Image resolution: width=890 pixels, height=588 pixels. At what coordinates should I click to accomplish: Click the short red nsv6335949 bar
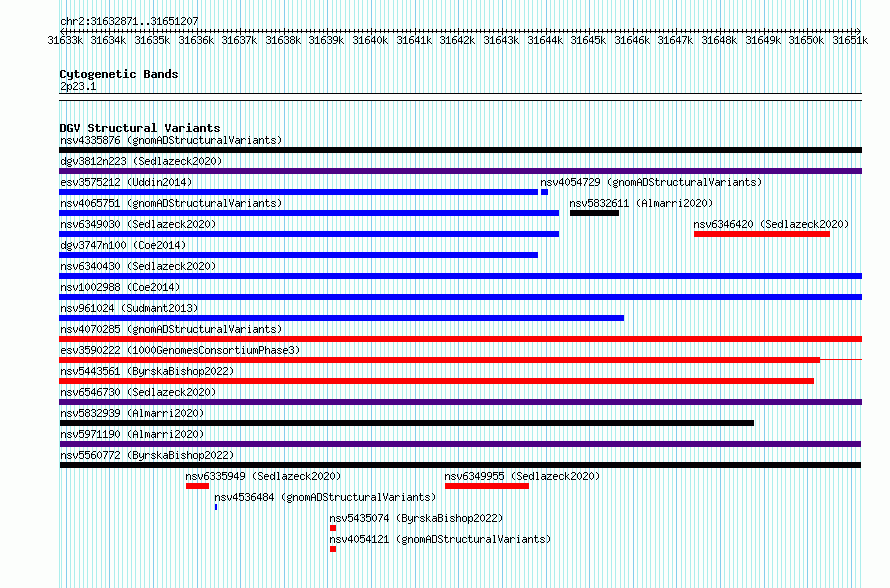coord(198,486)
